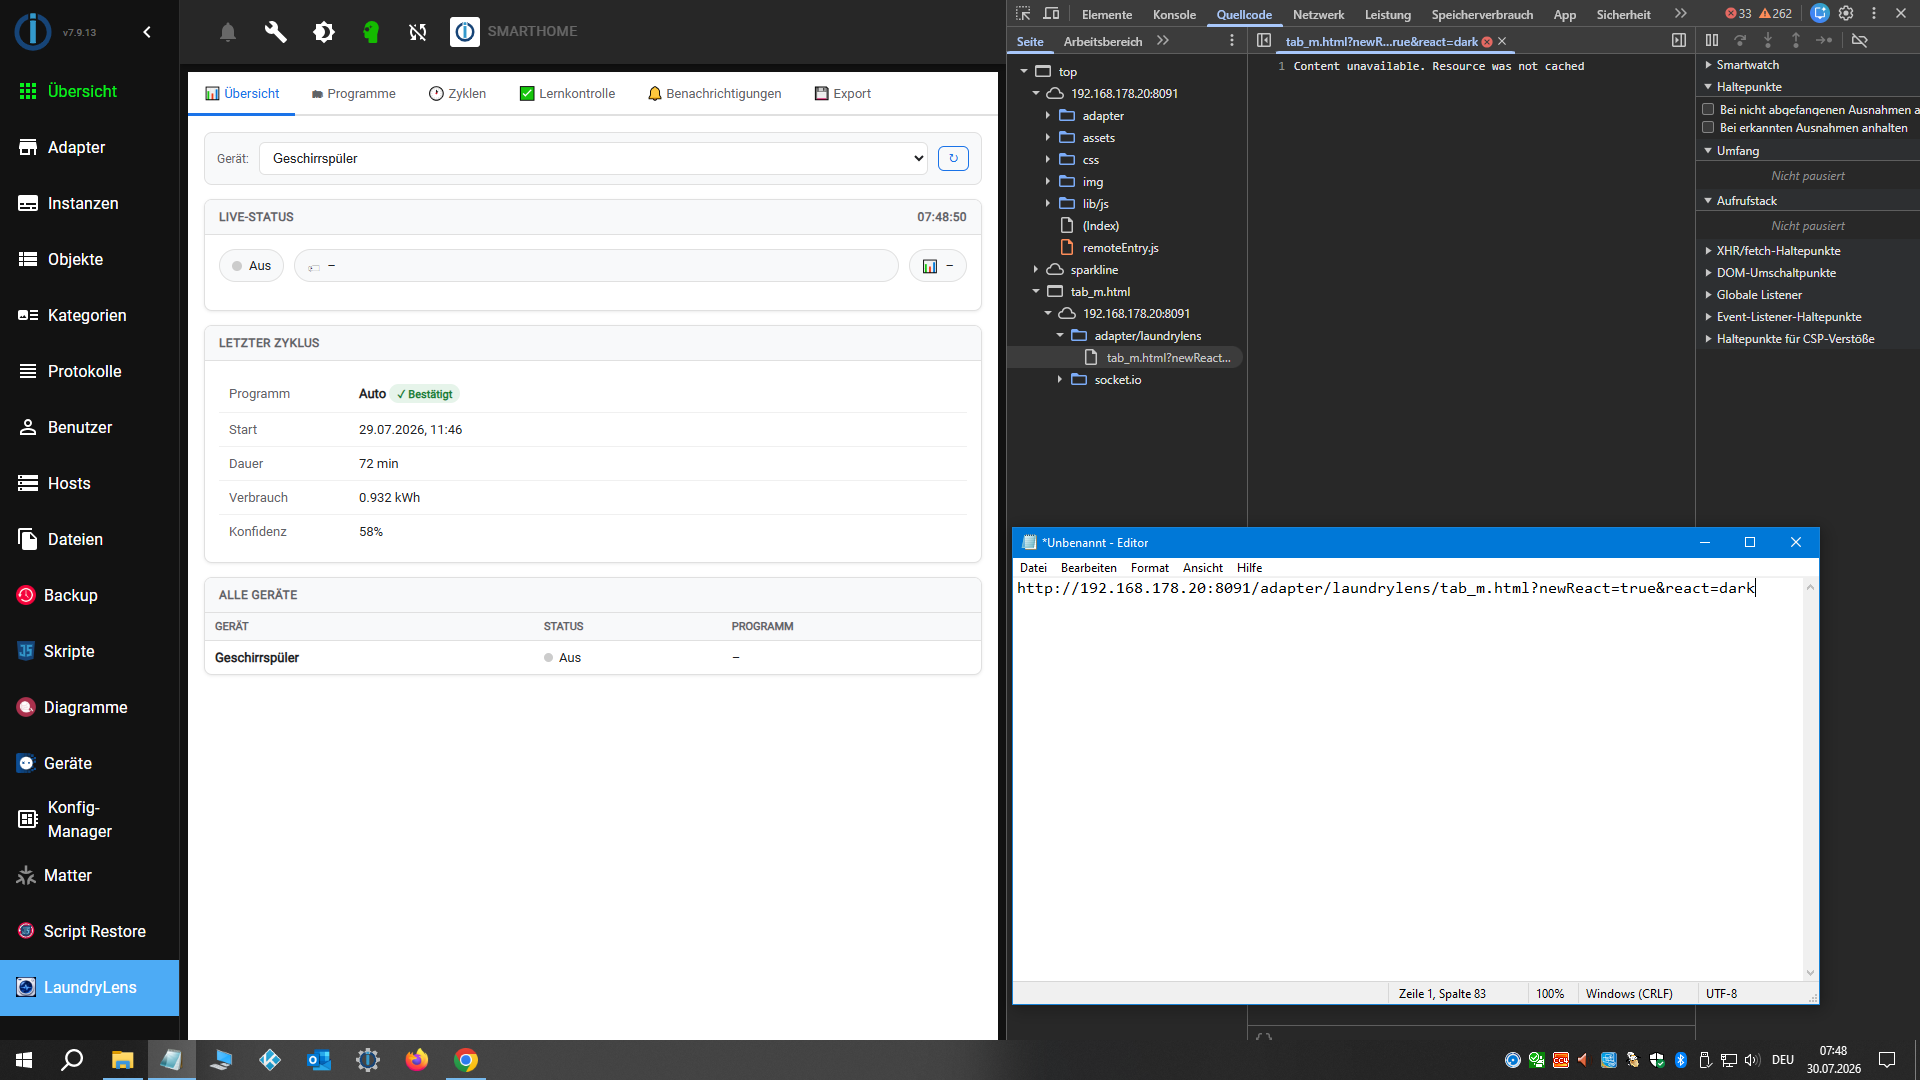Click the sync-disabled icon in top bar
The image size is (1920, 1080).
point(418,32)
